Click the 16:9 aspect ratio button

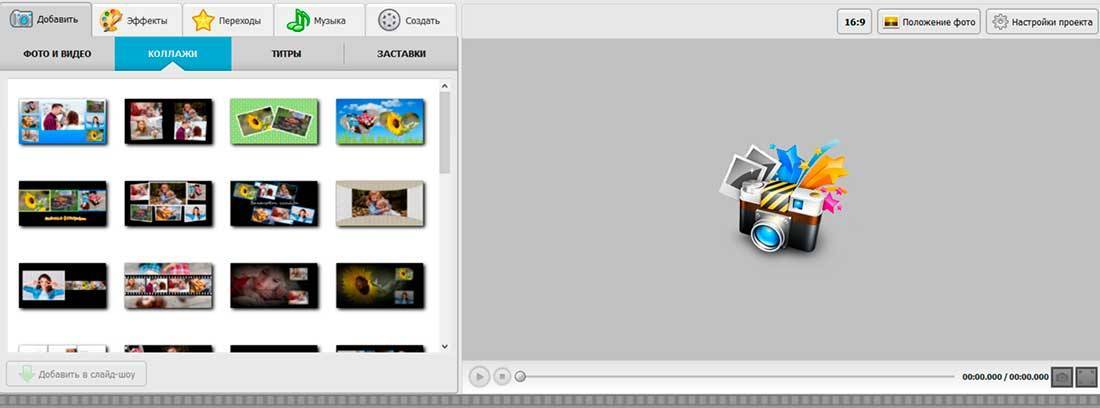854,22
